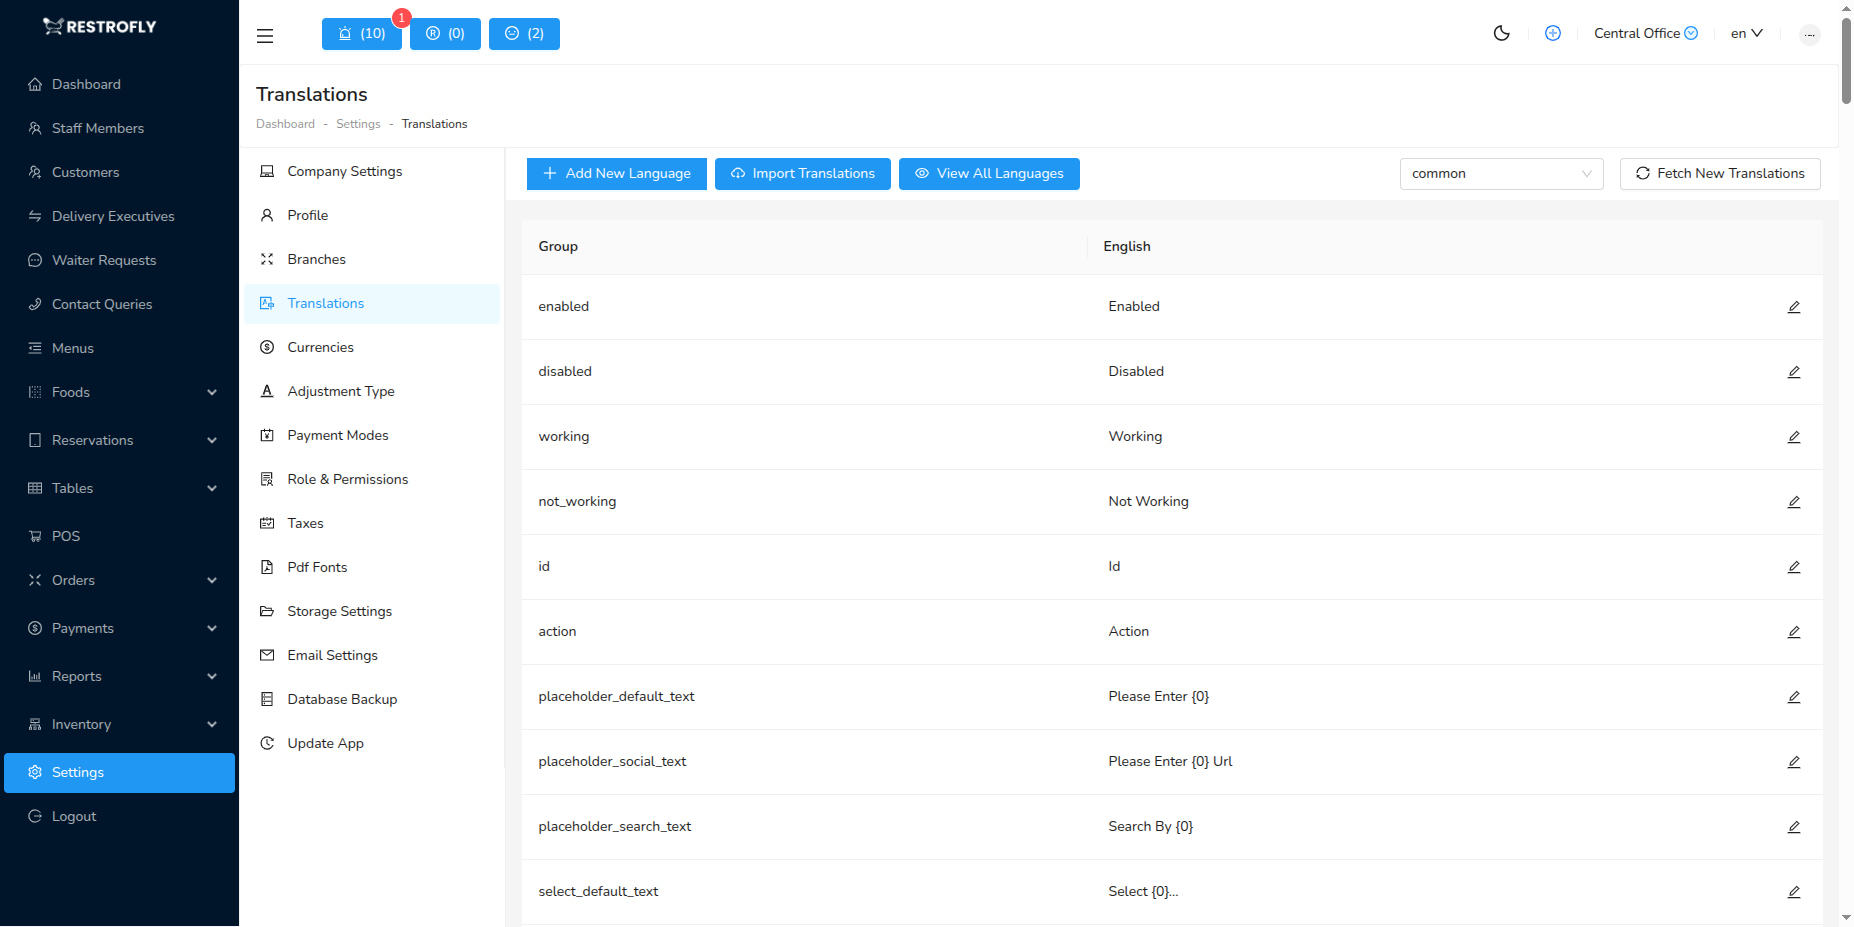Click the smiley face (2) button
This screenshot has height=927, width=1854.
tap(524, 34)
